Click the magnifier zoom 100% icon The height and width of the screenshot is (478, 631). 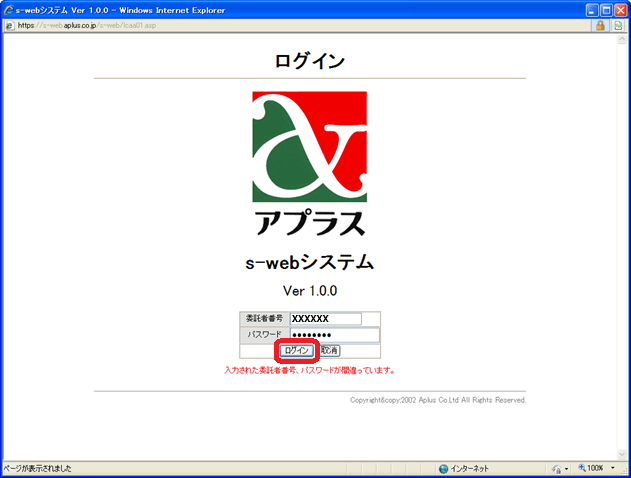pos(583,468)
